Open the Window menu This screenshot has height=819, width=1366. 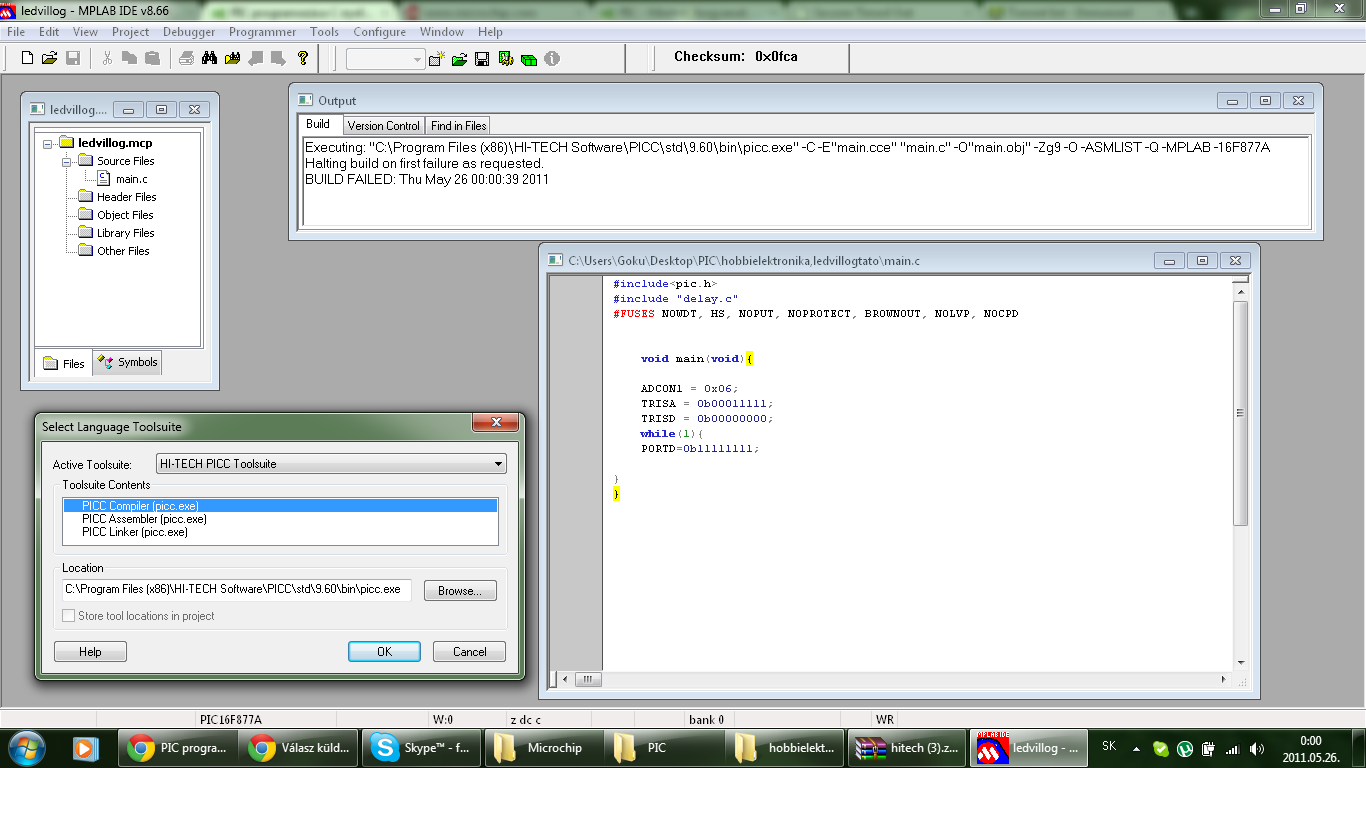point(441,32)
